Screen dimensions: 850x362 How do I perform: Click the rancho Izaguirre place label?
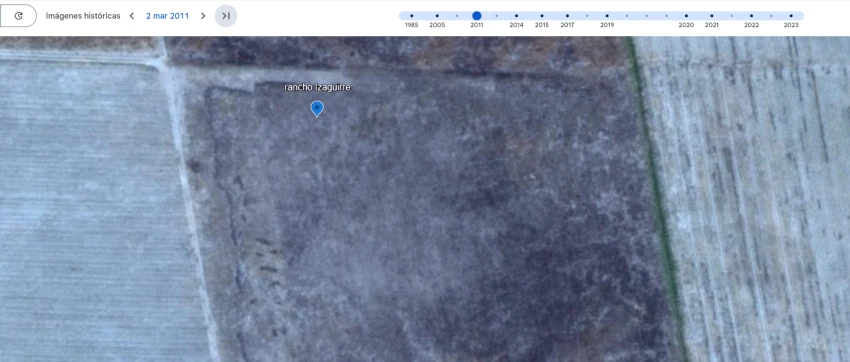click(317, 87)
